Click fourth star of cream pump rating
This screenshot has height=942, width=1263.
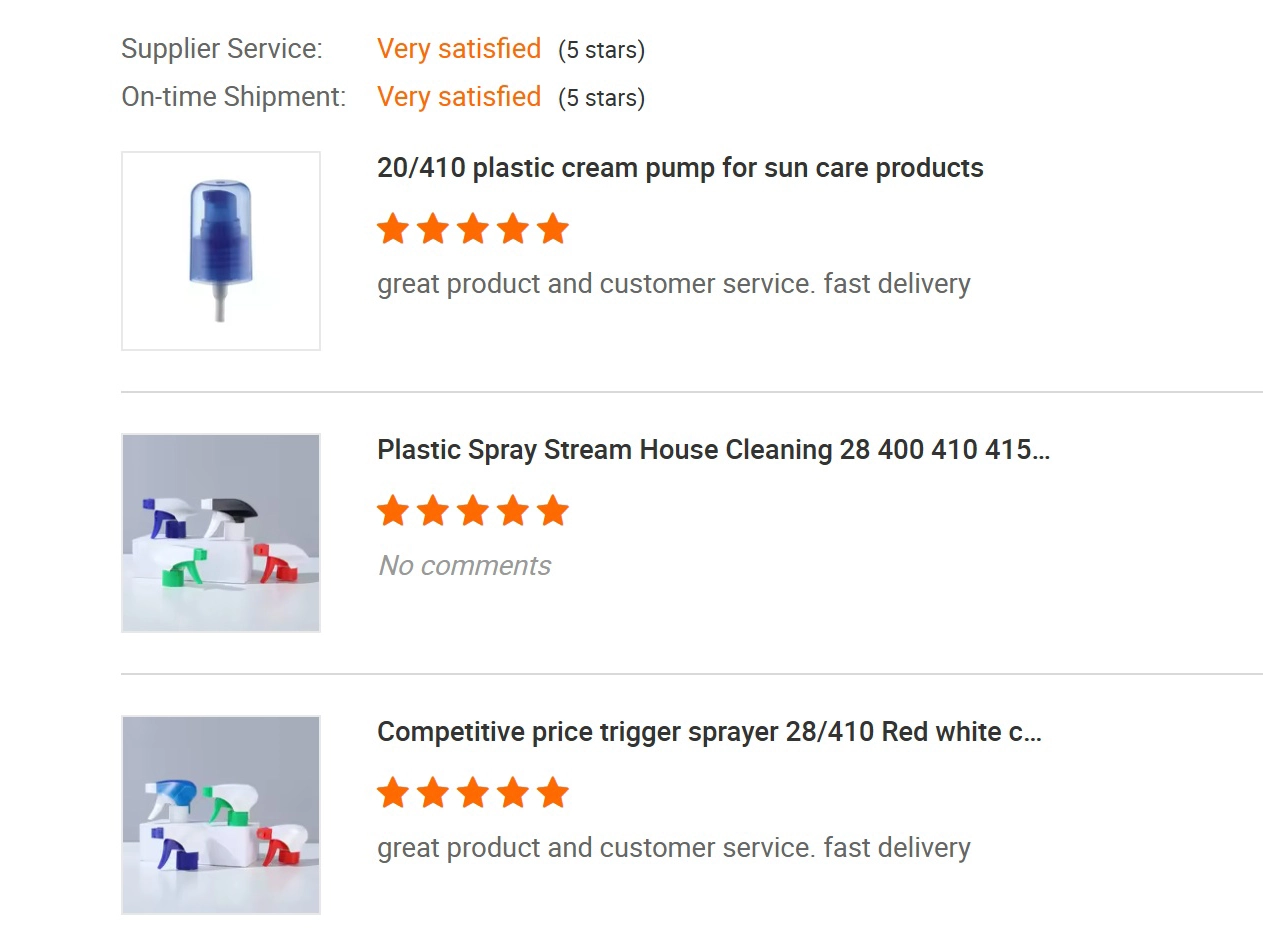[512, 229]
